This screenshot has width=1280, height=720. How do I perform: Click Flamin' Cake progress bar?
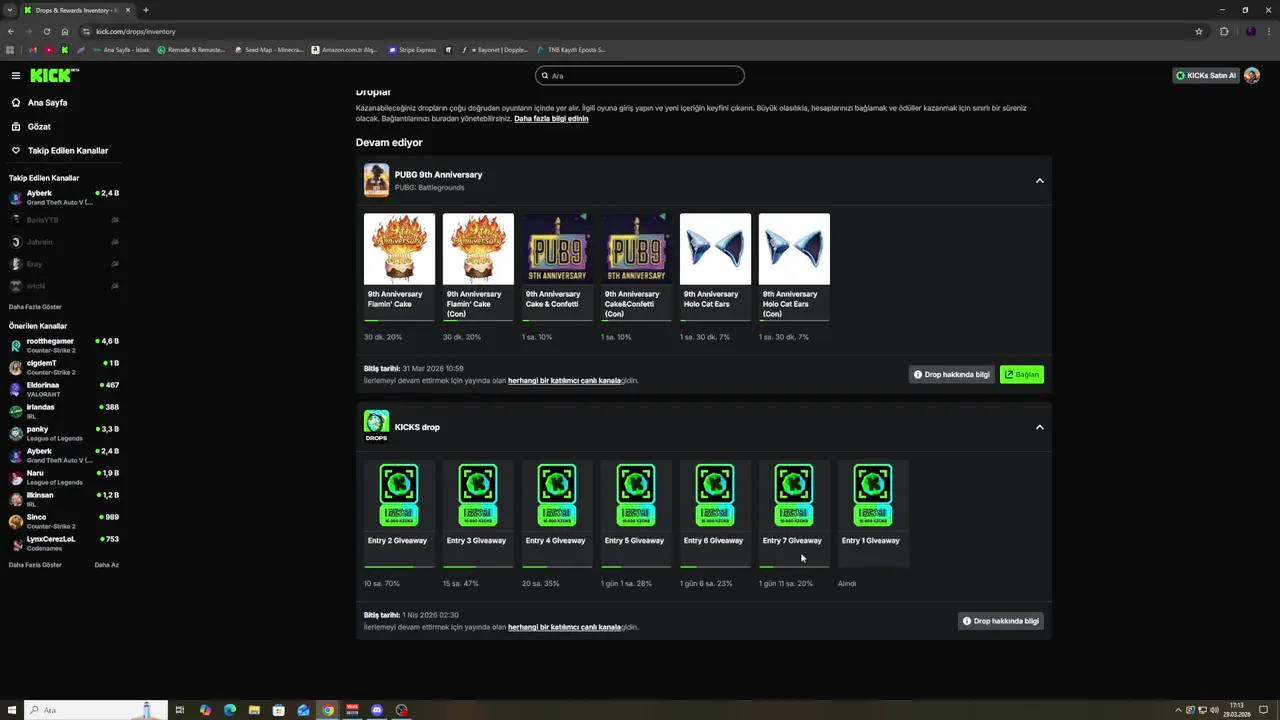pyautogui.click(x=399, y=320)
